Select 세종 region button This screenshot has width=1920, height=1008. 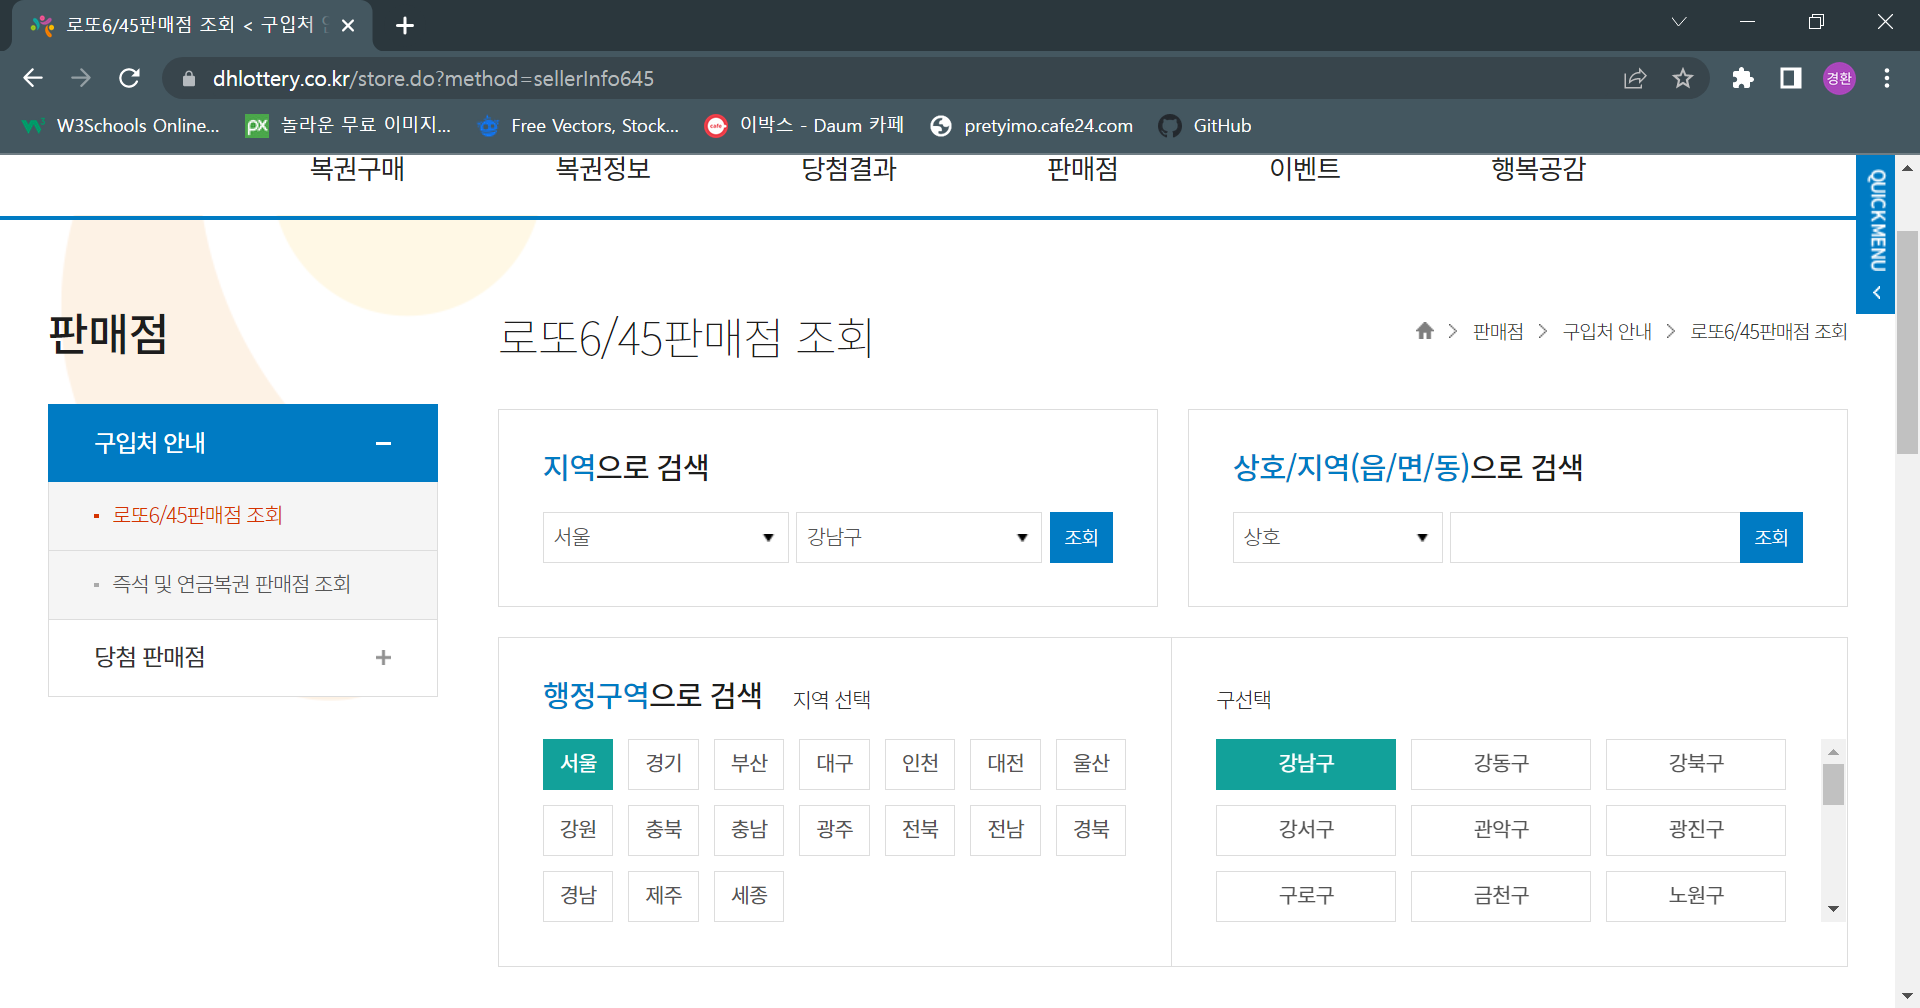(749, 896)
